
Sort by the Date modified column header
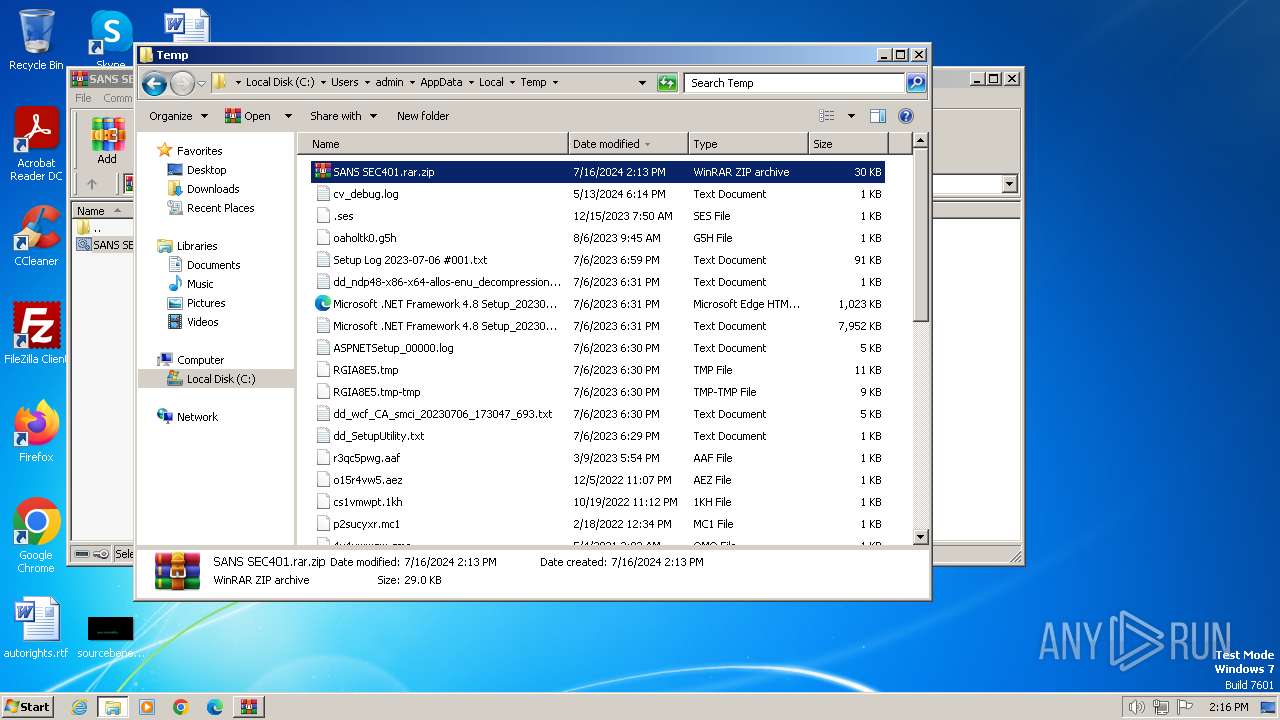tap(627, 144)
